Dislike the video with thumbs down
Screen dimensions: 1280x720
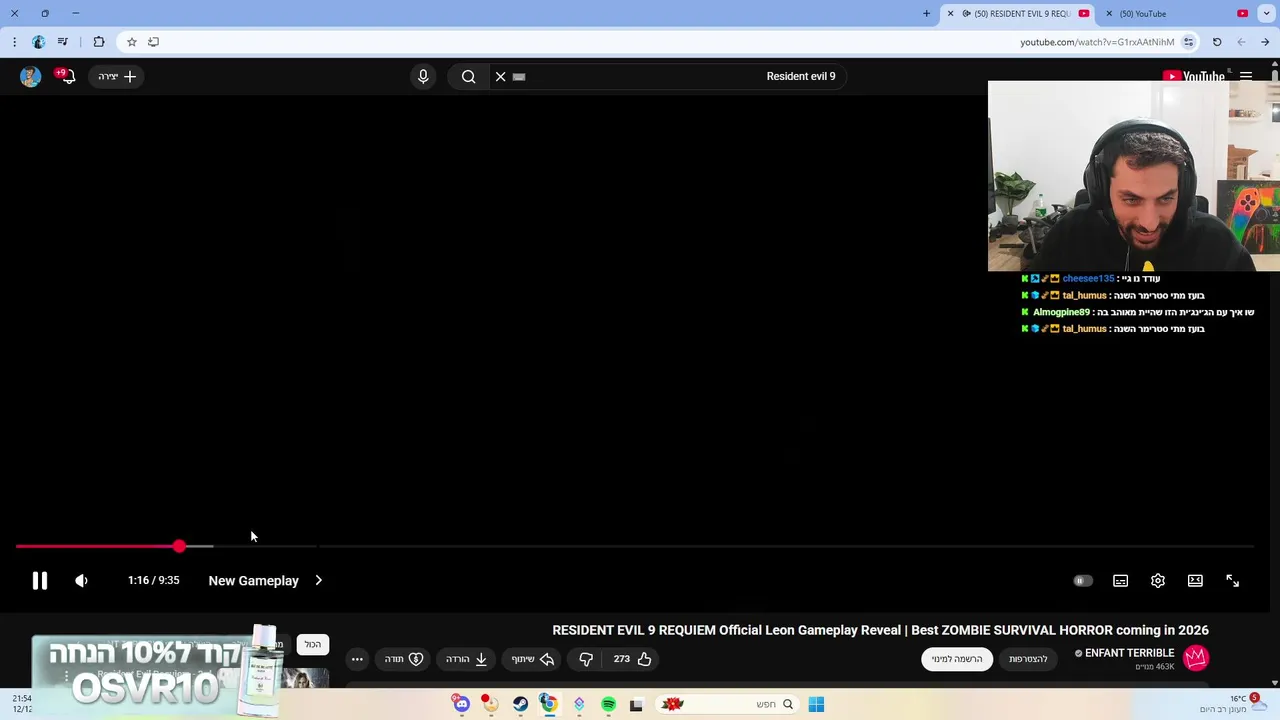click(x=586, y=659)
